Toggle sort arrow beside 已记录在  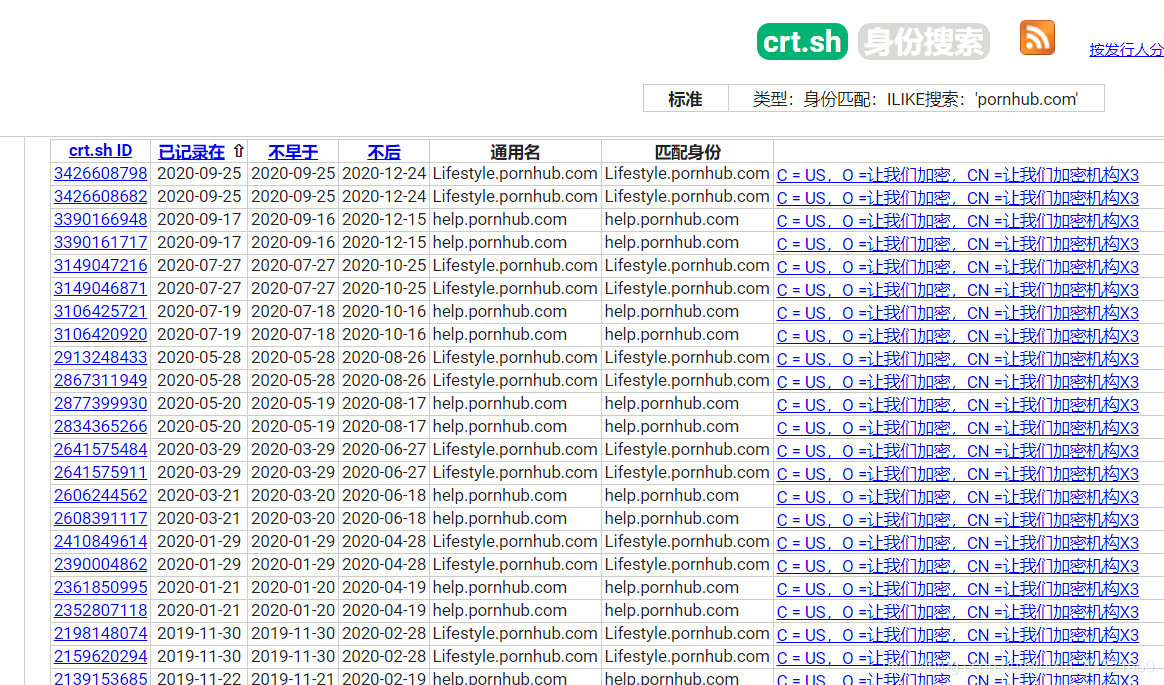[x=238, y=151]
